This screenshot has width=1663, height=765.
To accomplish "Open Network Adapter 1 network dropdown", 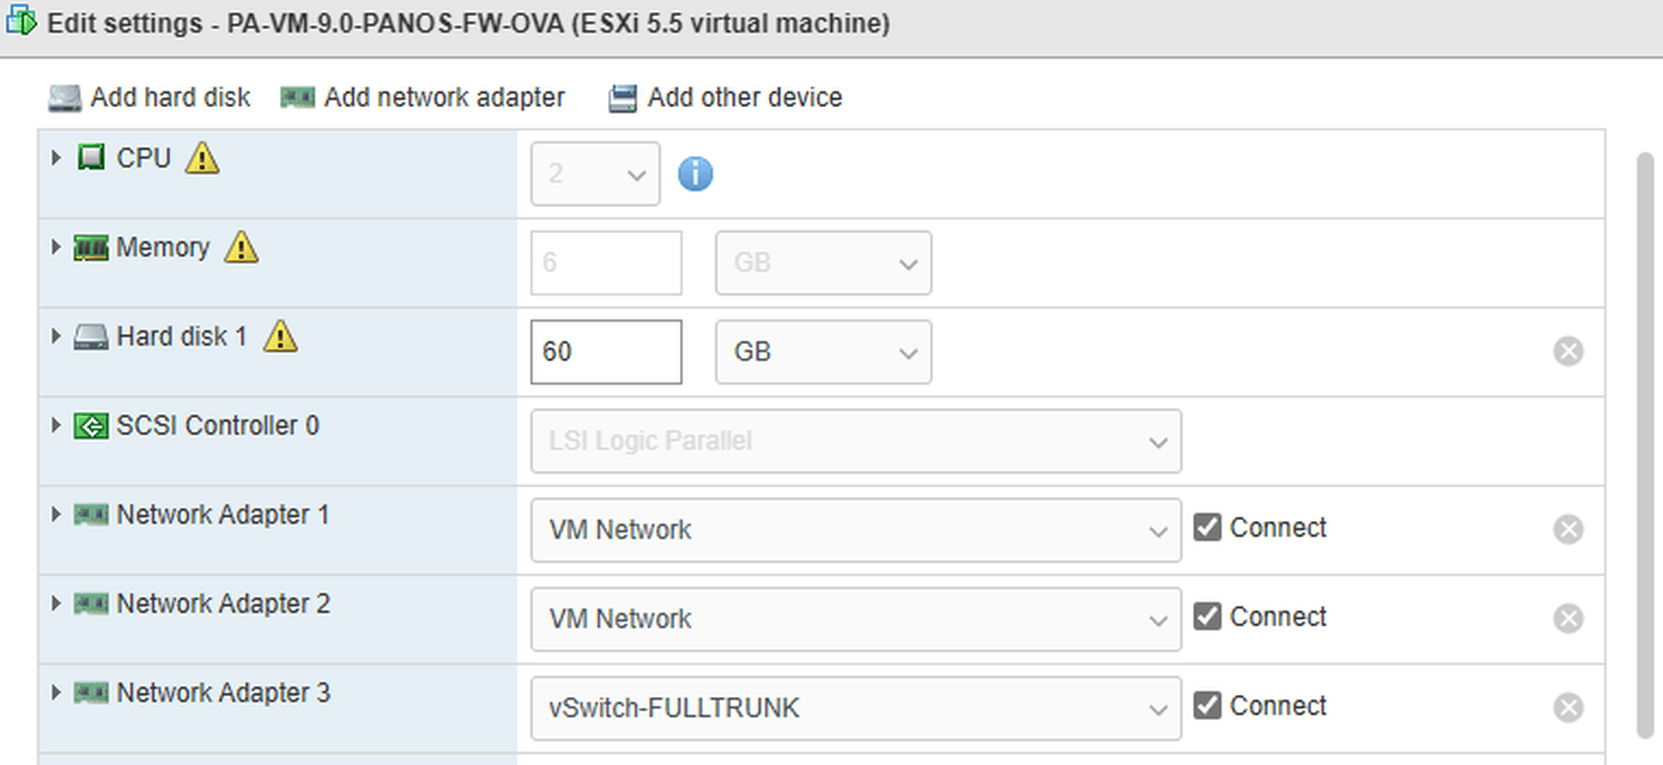I will 856,530.
